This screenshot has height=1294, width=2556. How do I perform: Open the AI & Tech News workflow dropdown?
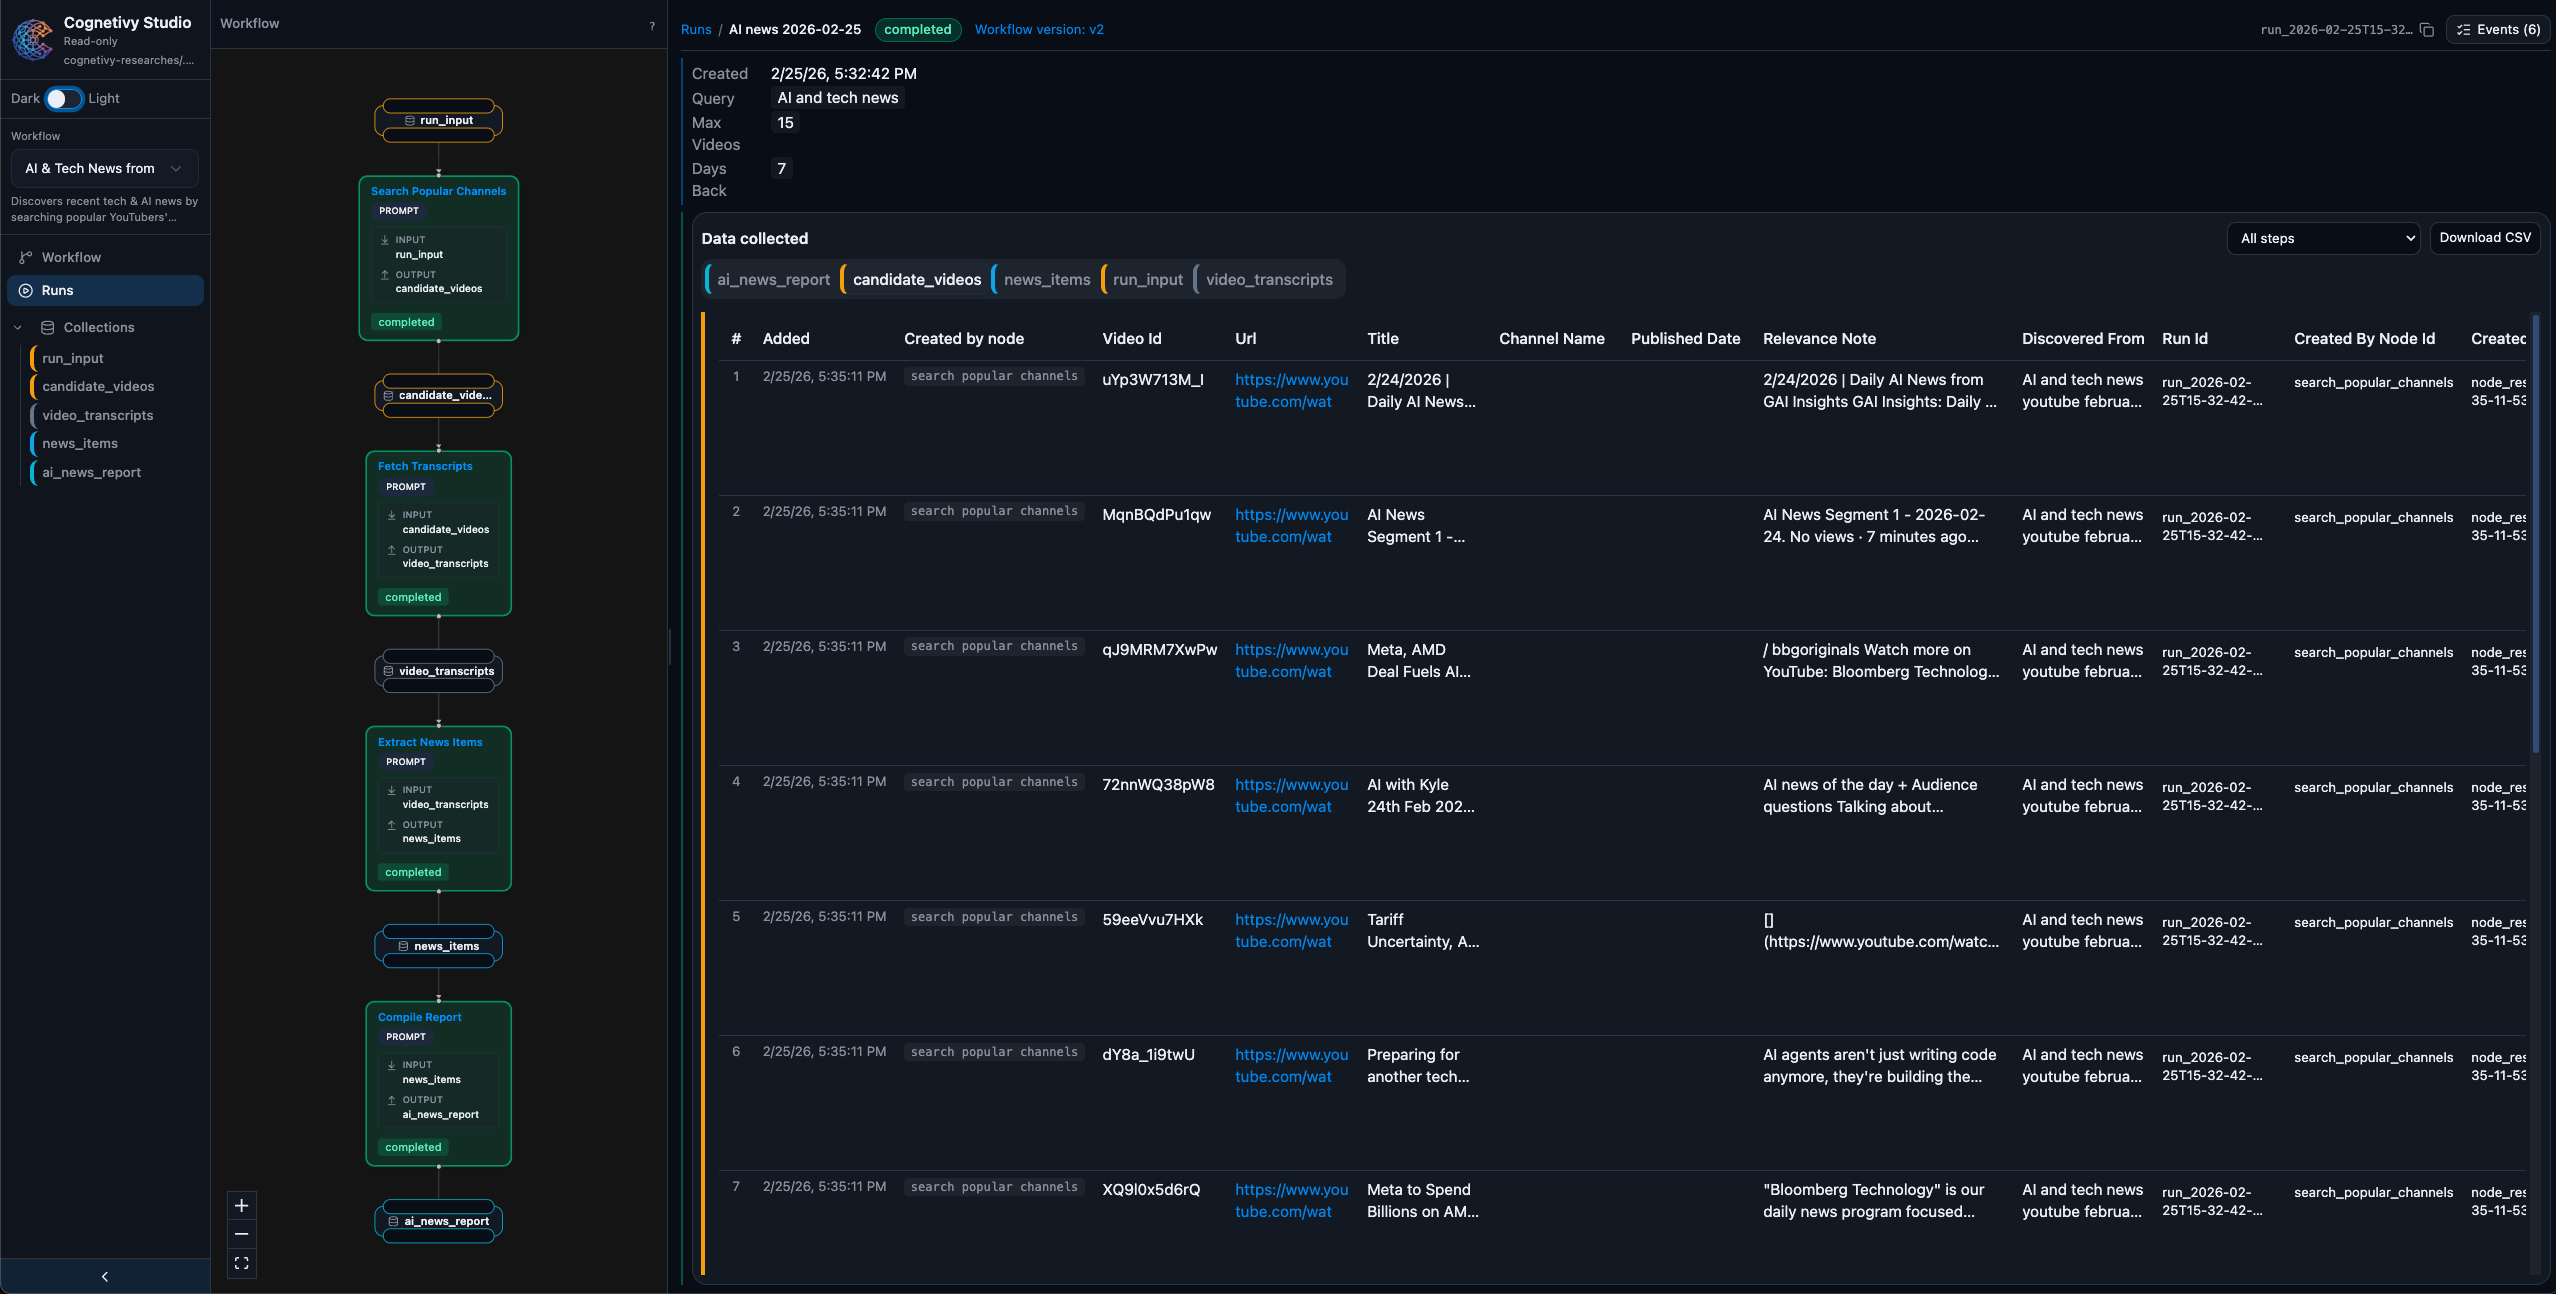tap(104, 168)
